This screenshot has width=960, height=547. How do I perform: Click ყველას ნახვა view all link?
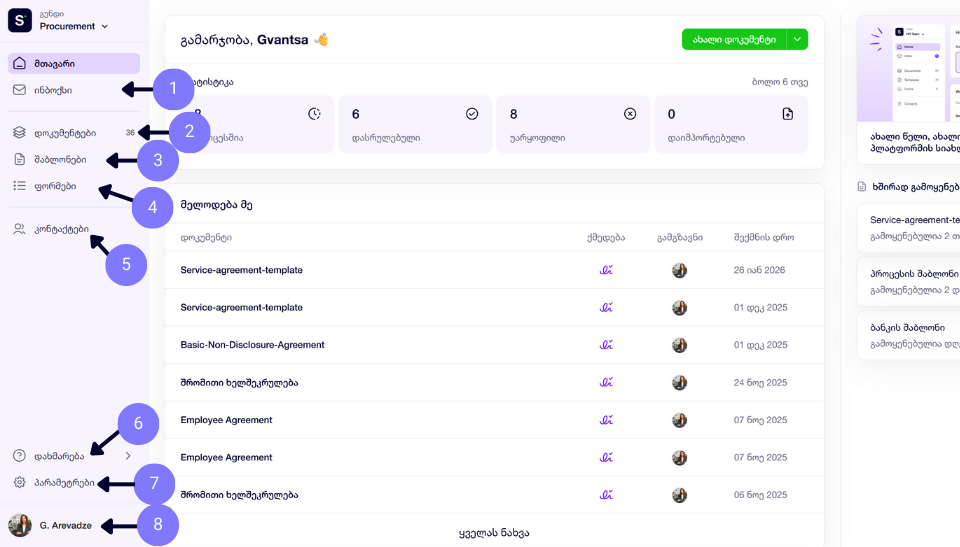[x=494, y=533]
